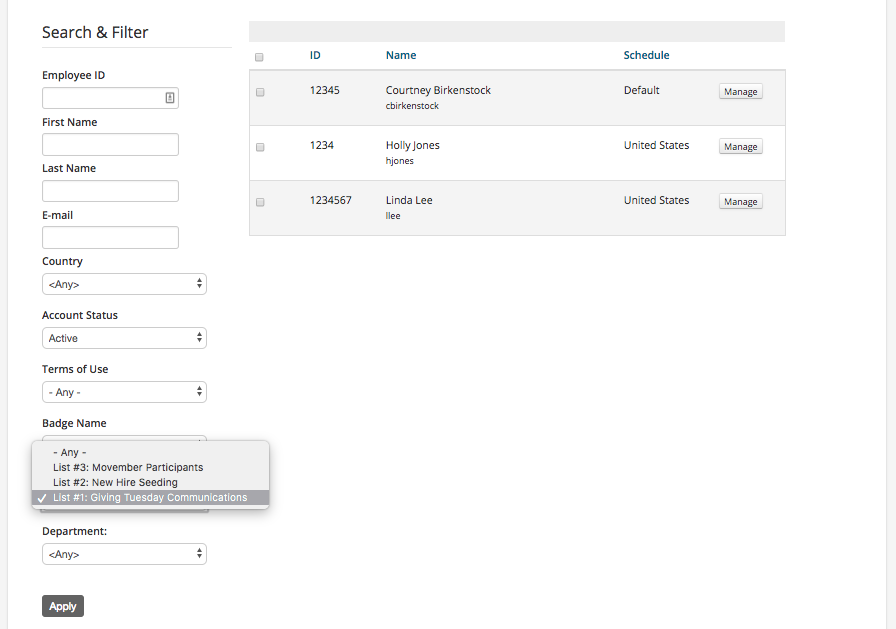
Task: Manage Holly Jones's account
Action: pos(741,147)
